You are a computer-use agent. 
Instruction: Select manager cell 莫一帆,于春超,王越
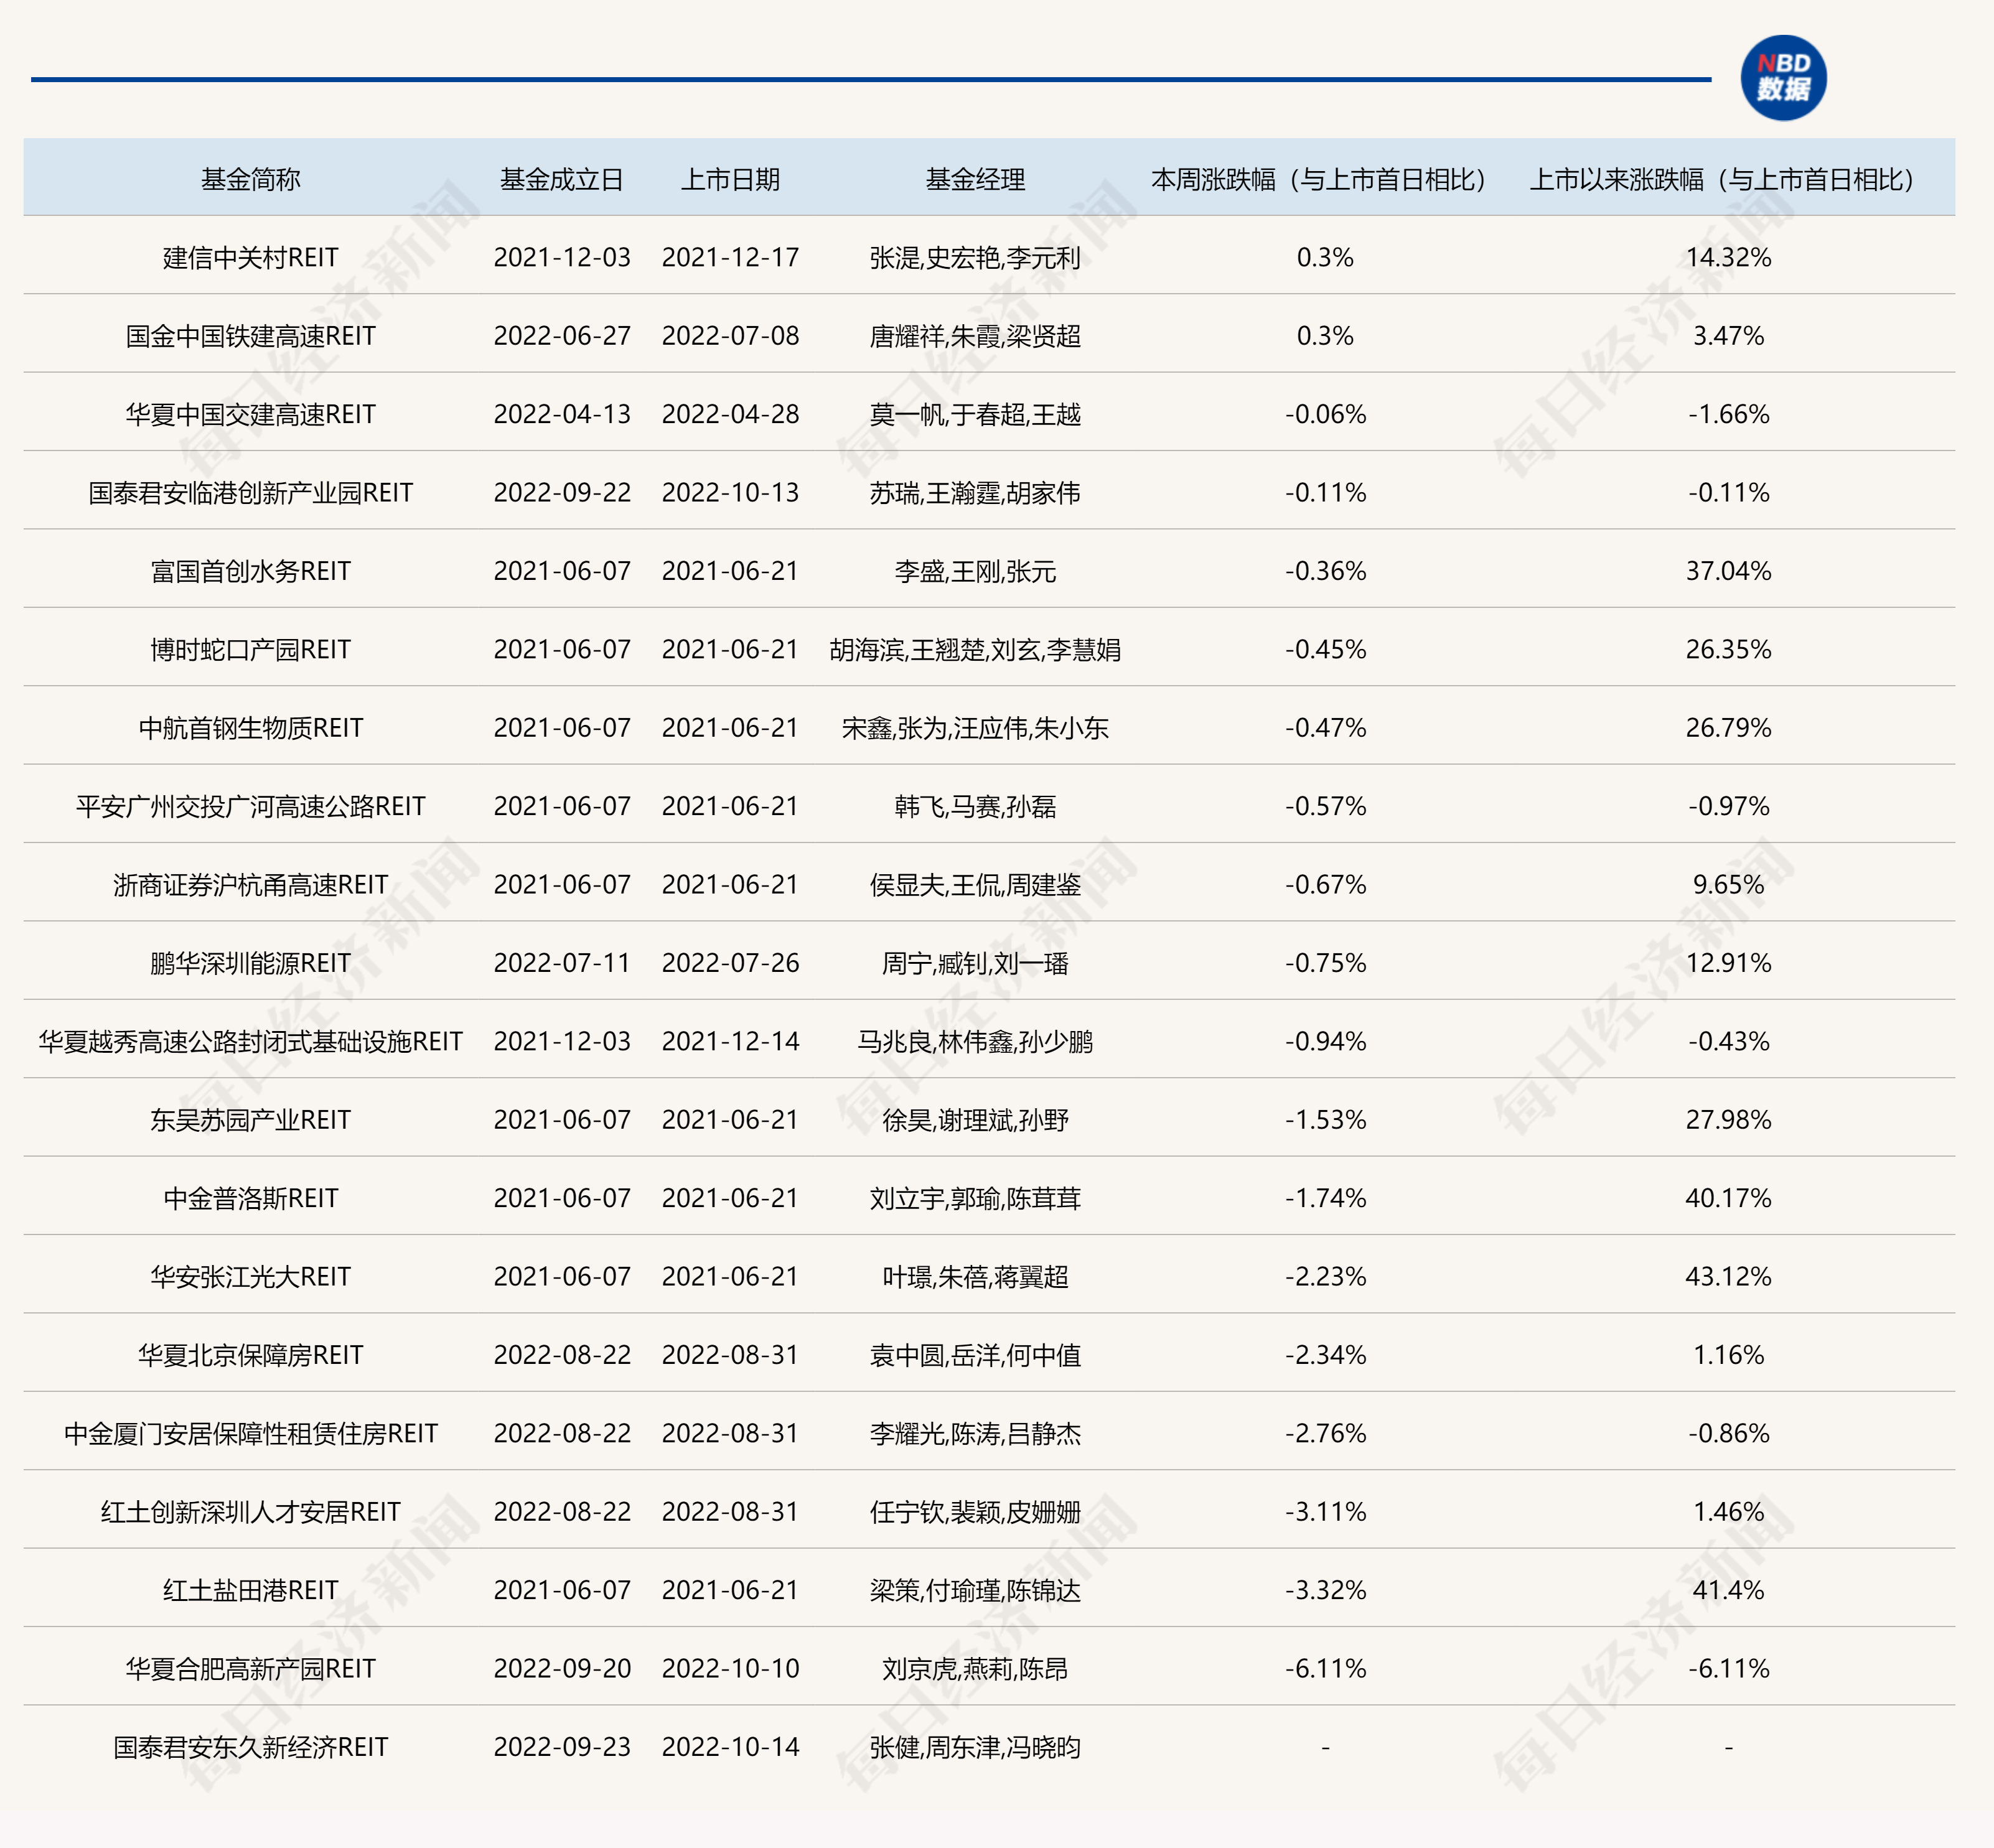click(x=975, y=414)
